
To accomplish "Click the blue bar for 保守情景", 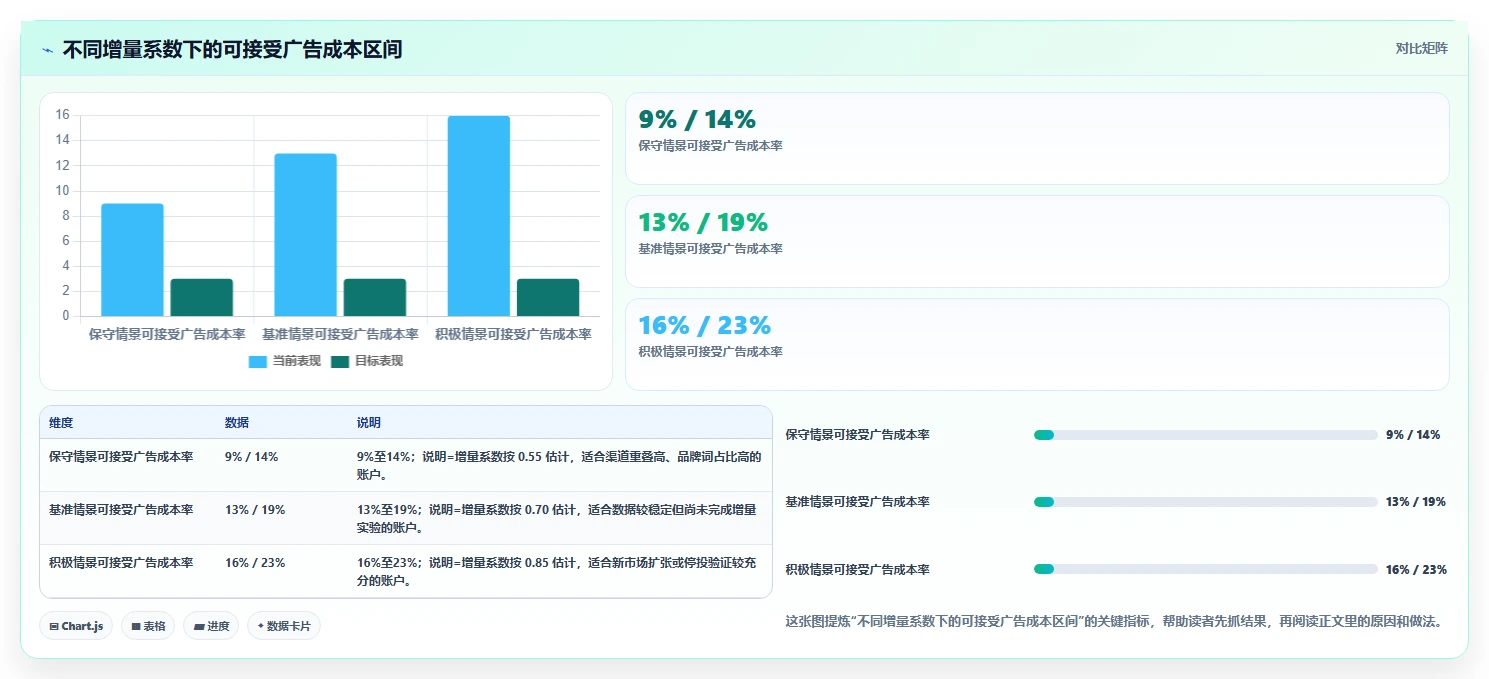I will [x=132, y=260].
